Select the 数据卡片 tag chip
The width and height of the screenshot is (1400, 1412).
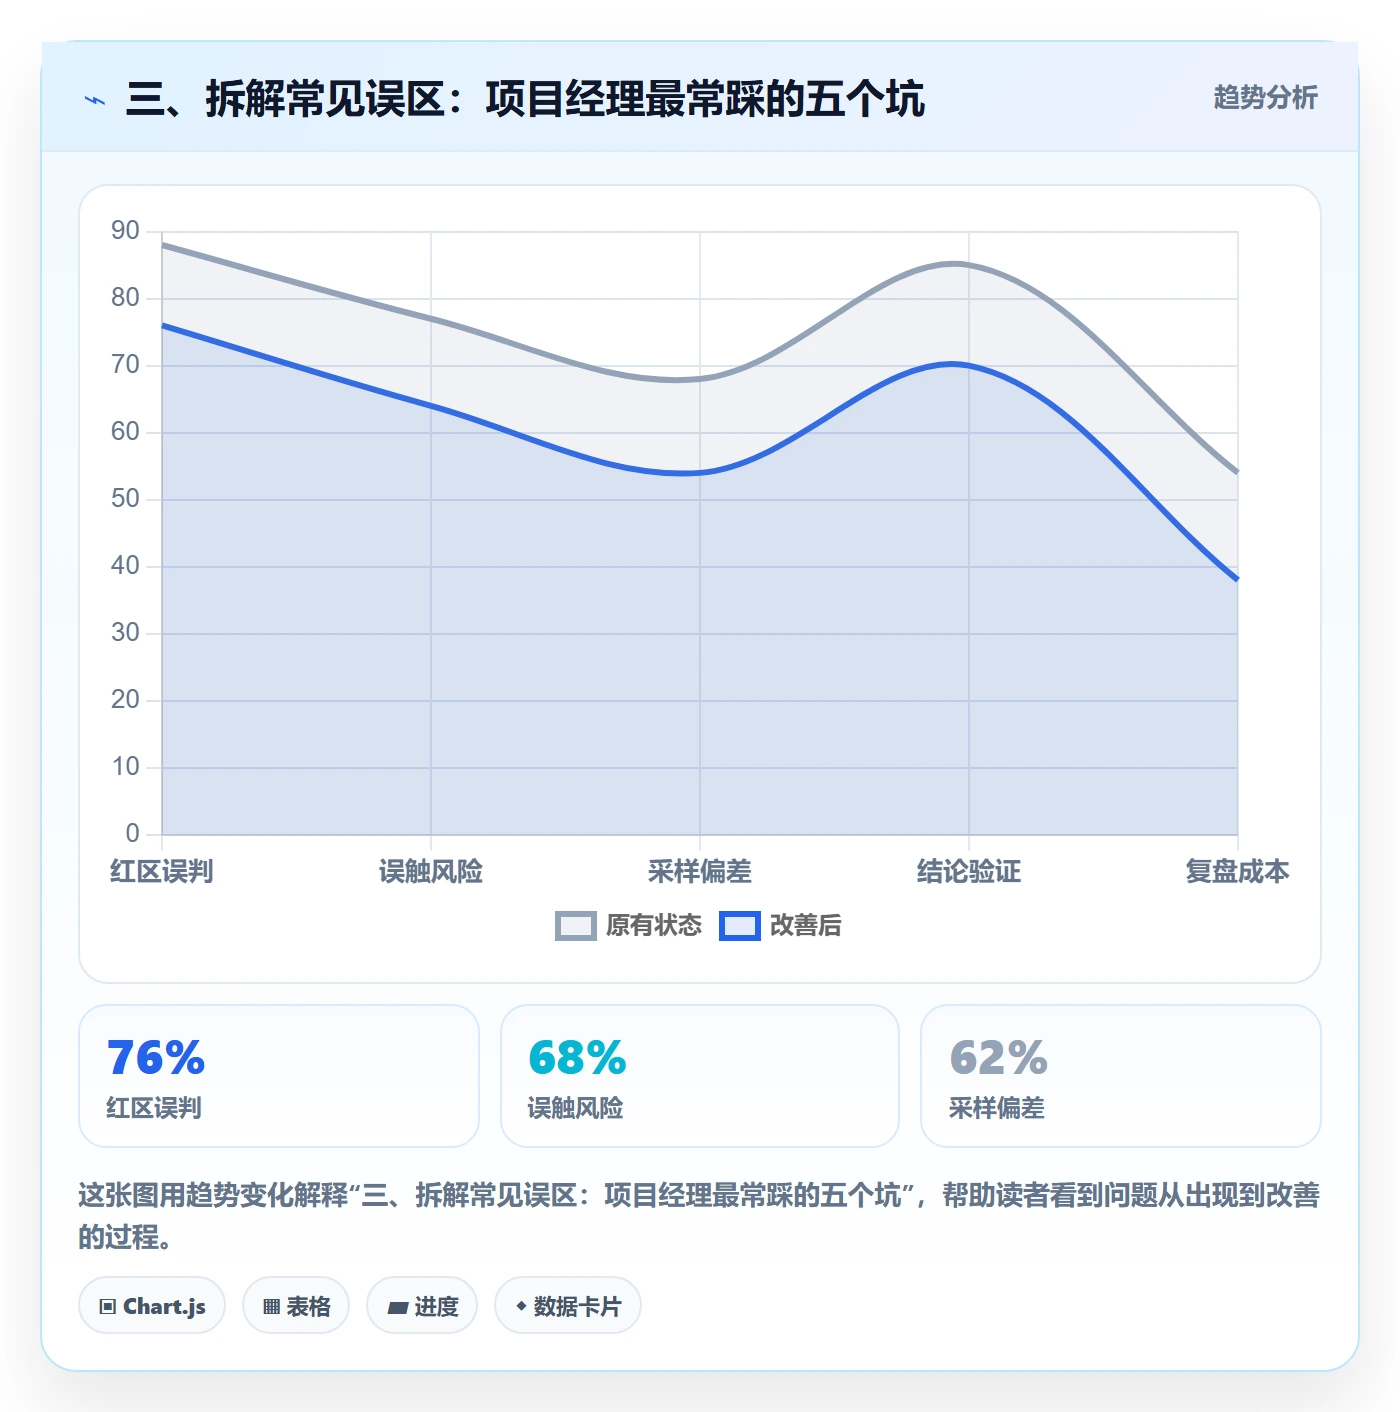pos(568,1306)
